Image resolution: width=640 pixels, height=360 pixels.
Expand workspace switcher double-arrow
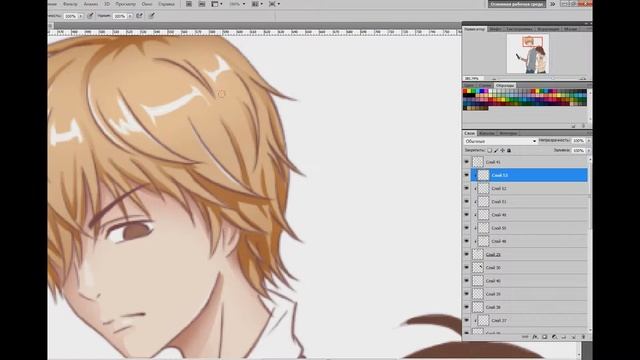click(x=552, y=4)
